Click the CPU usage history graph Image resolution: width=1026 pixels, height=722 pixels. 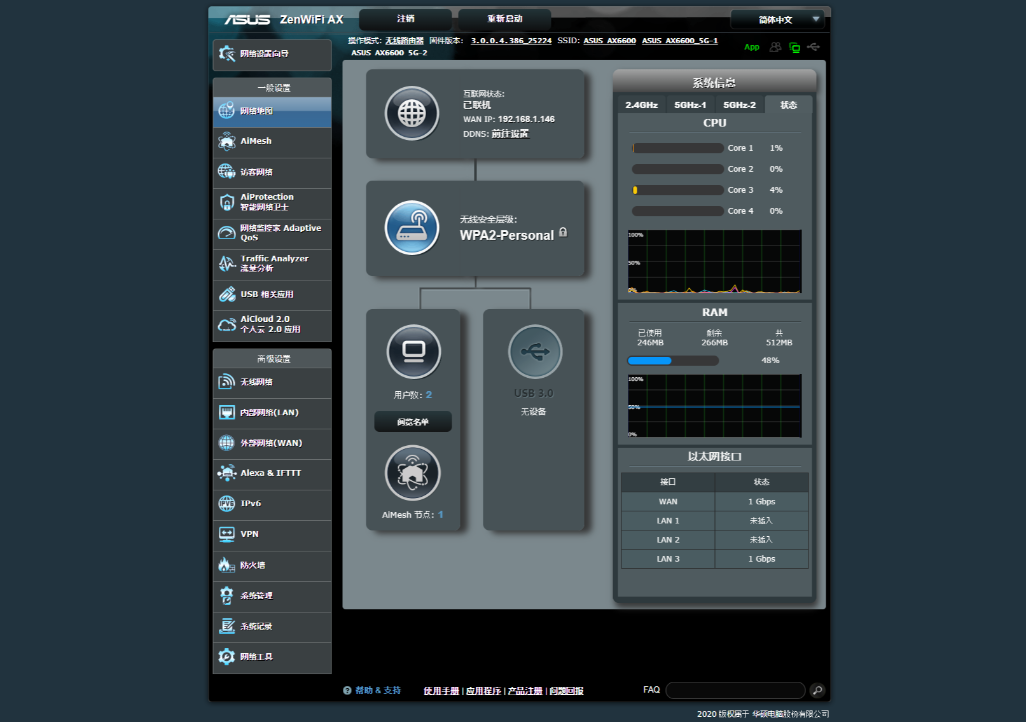(x=715, y=261)
